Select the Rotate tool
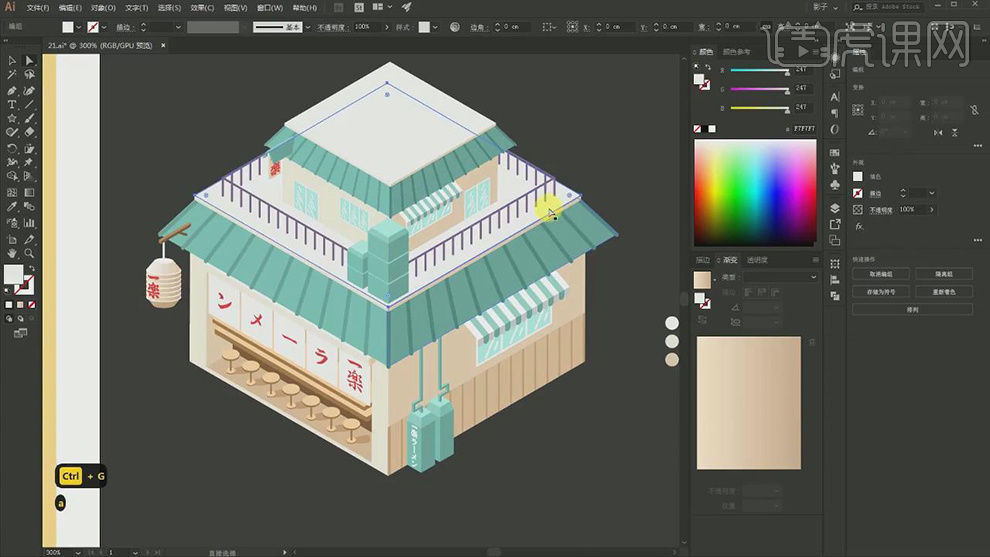Image resolution: width=990 pixels, height=557 pixels. point(12,148)
